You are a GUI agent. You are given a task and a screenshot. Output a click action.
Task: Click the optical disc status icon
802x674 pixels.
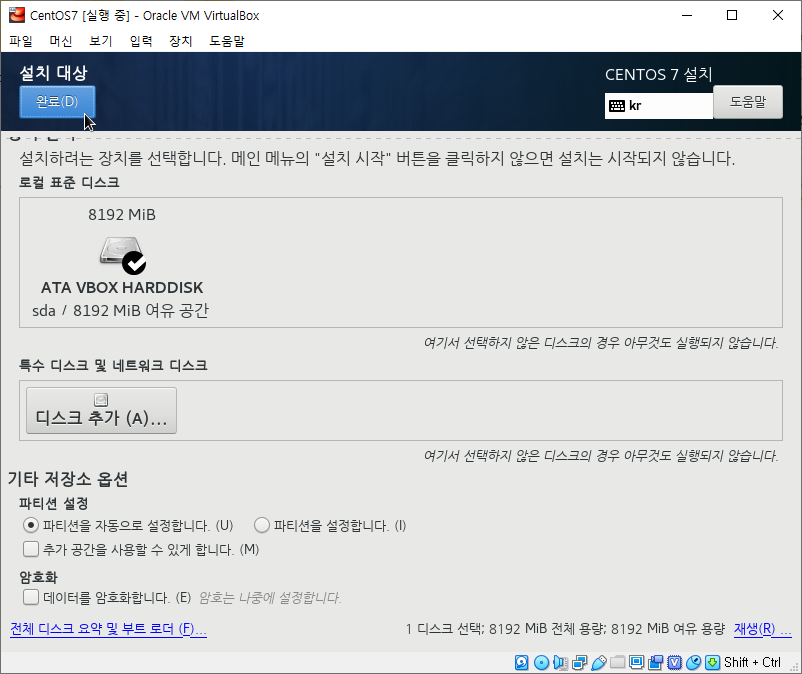[x=541, y=662]
